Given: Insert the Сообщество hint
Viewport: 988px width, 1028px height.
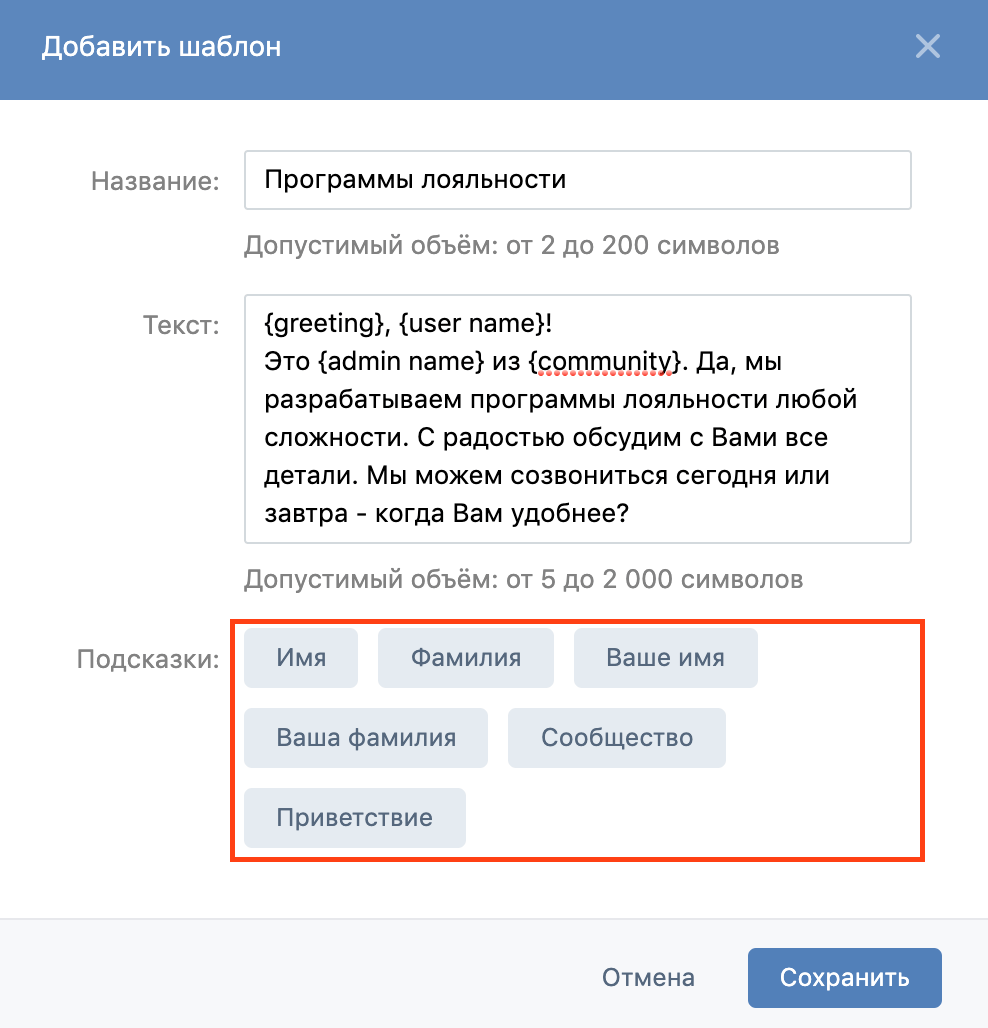Looking at the screenshot, I should (x=616, y=738).
